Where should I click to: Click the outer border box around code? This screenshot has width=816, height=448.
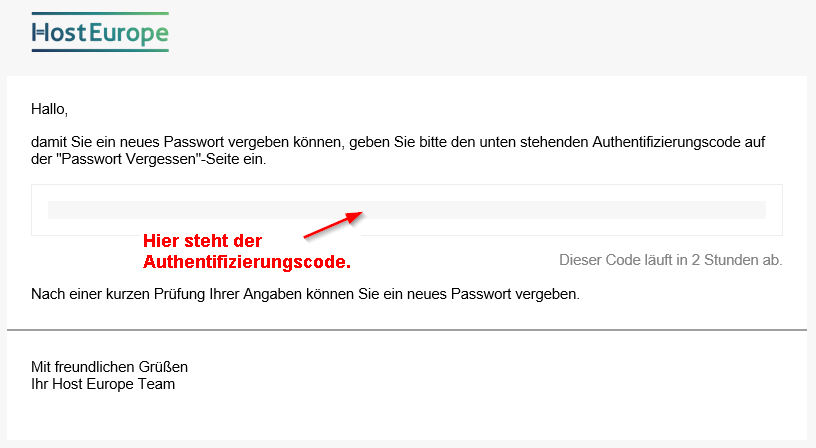[x=406, y=210]
